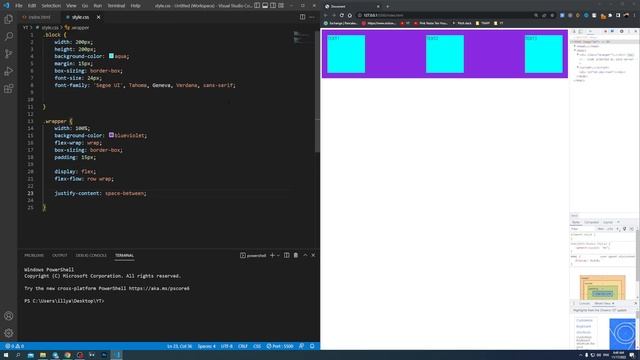Open the Extensions view
640x360 pixels.
pyautogui.click(x=9, y=89)
